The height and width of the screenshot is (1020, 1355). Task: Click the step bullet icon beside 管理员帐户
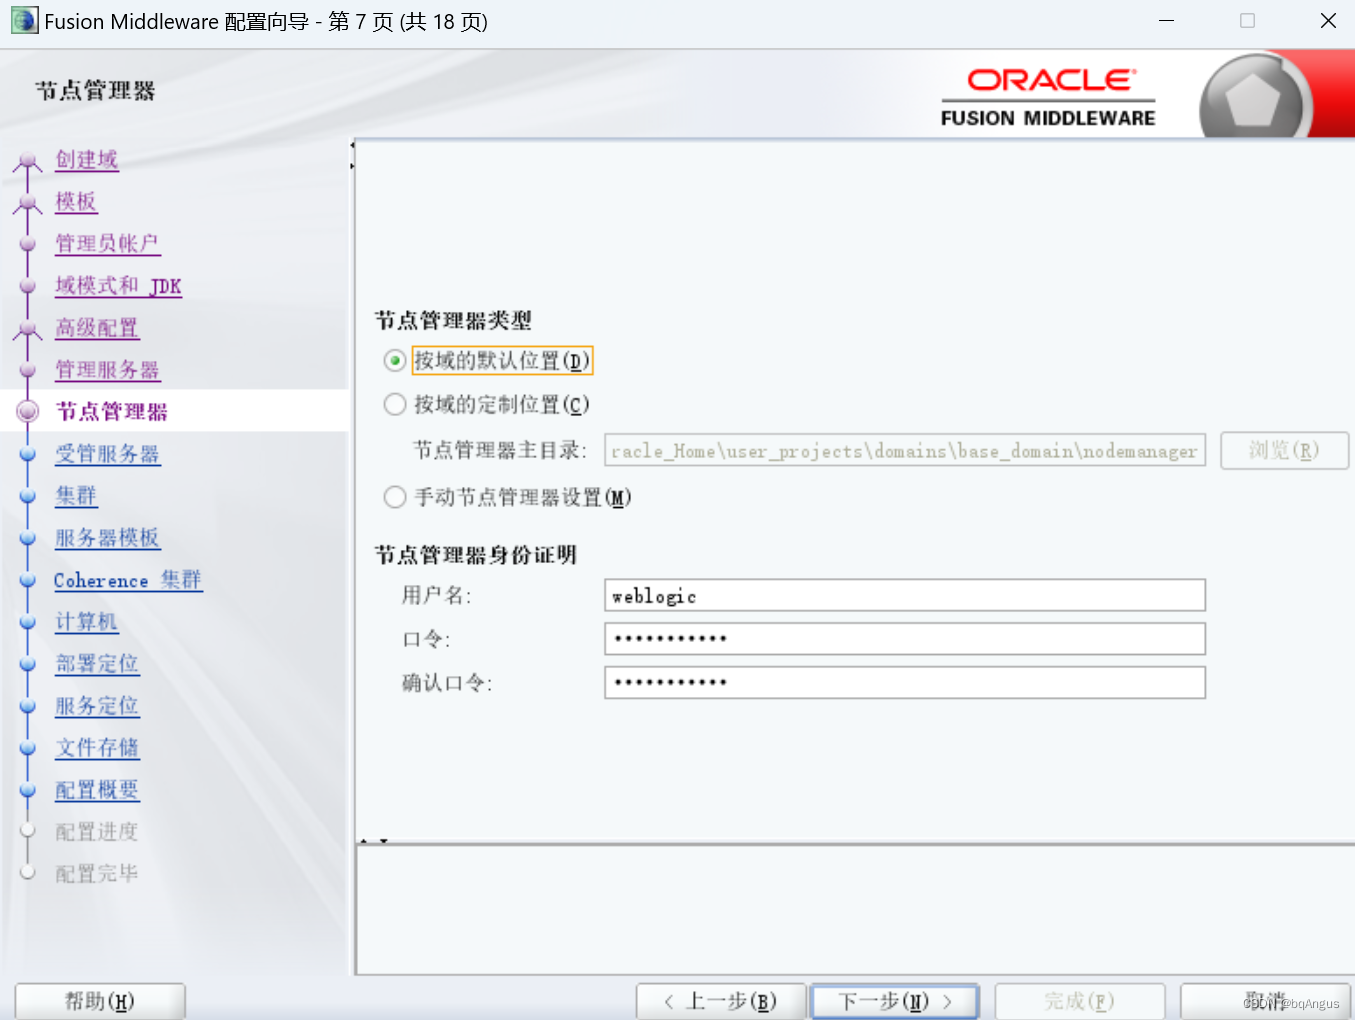28,244
